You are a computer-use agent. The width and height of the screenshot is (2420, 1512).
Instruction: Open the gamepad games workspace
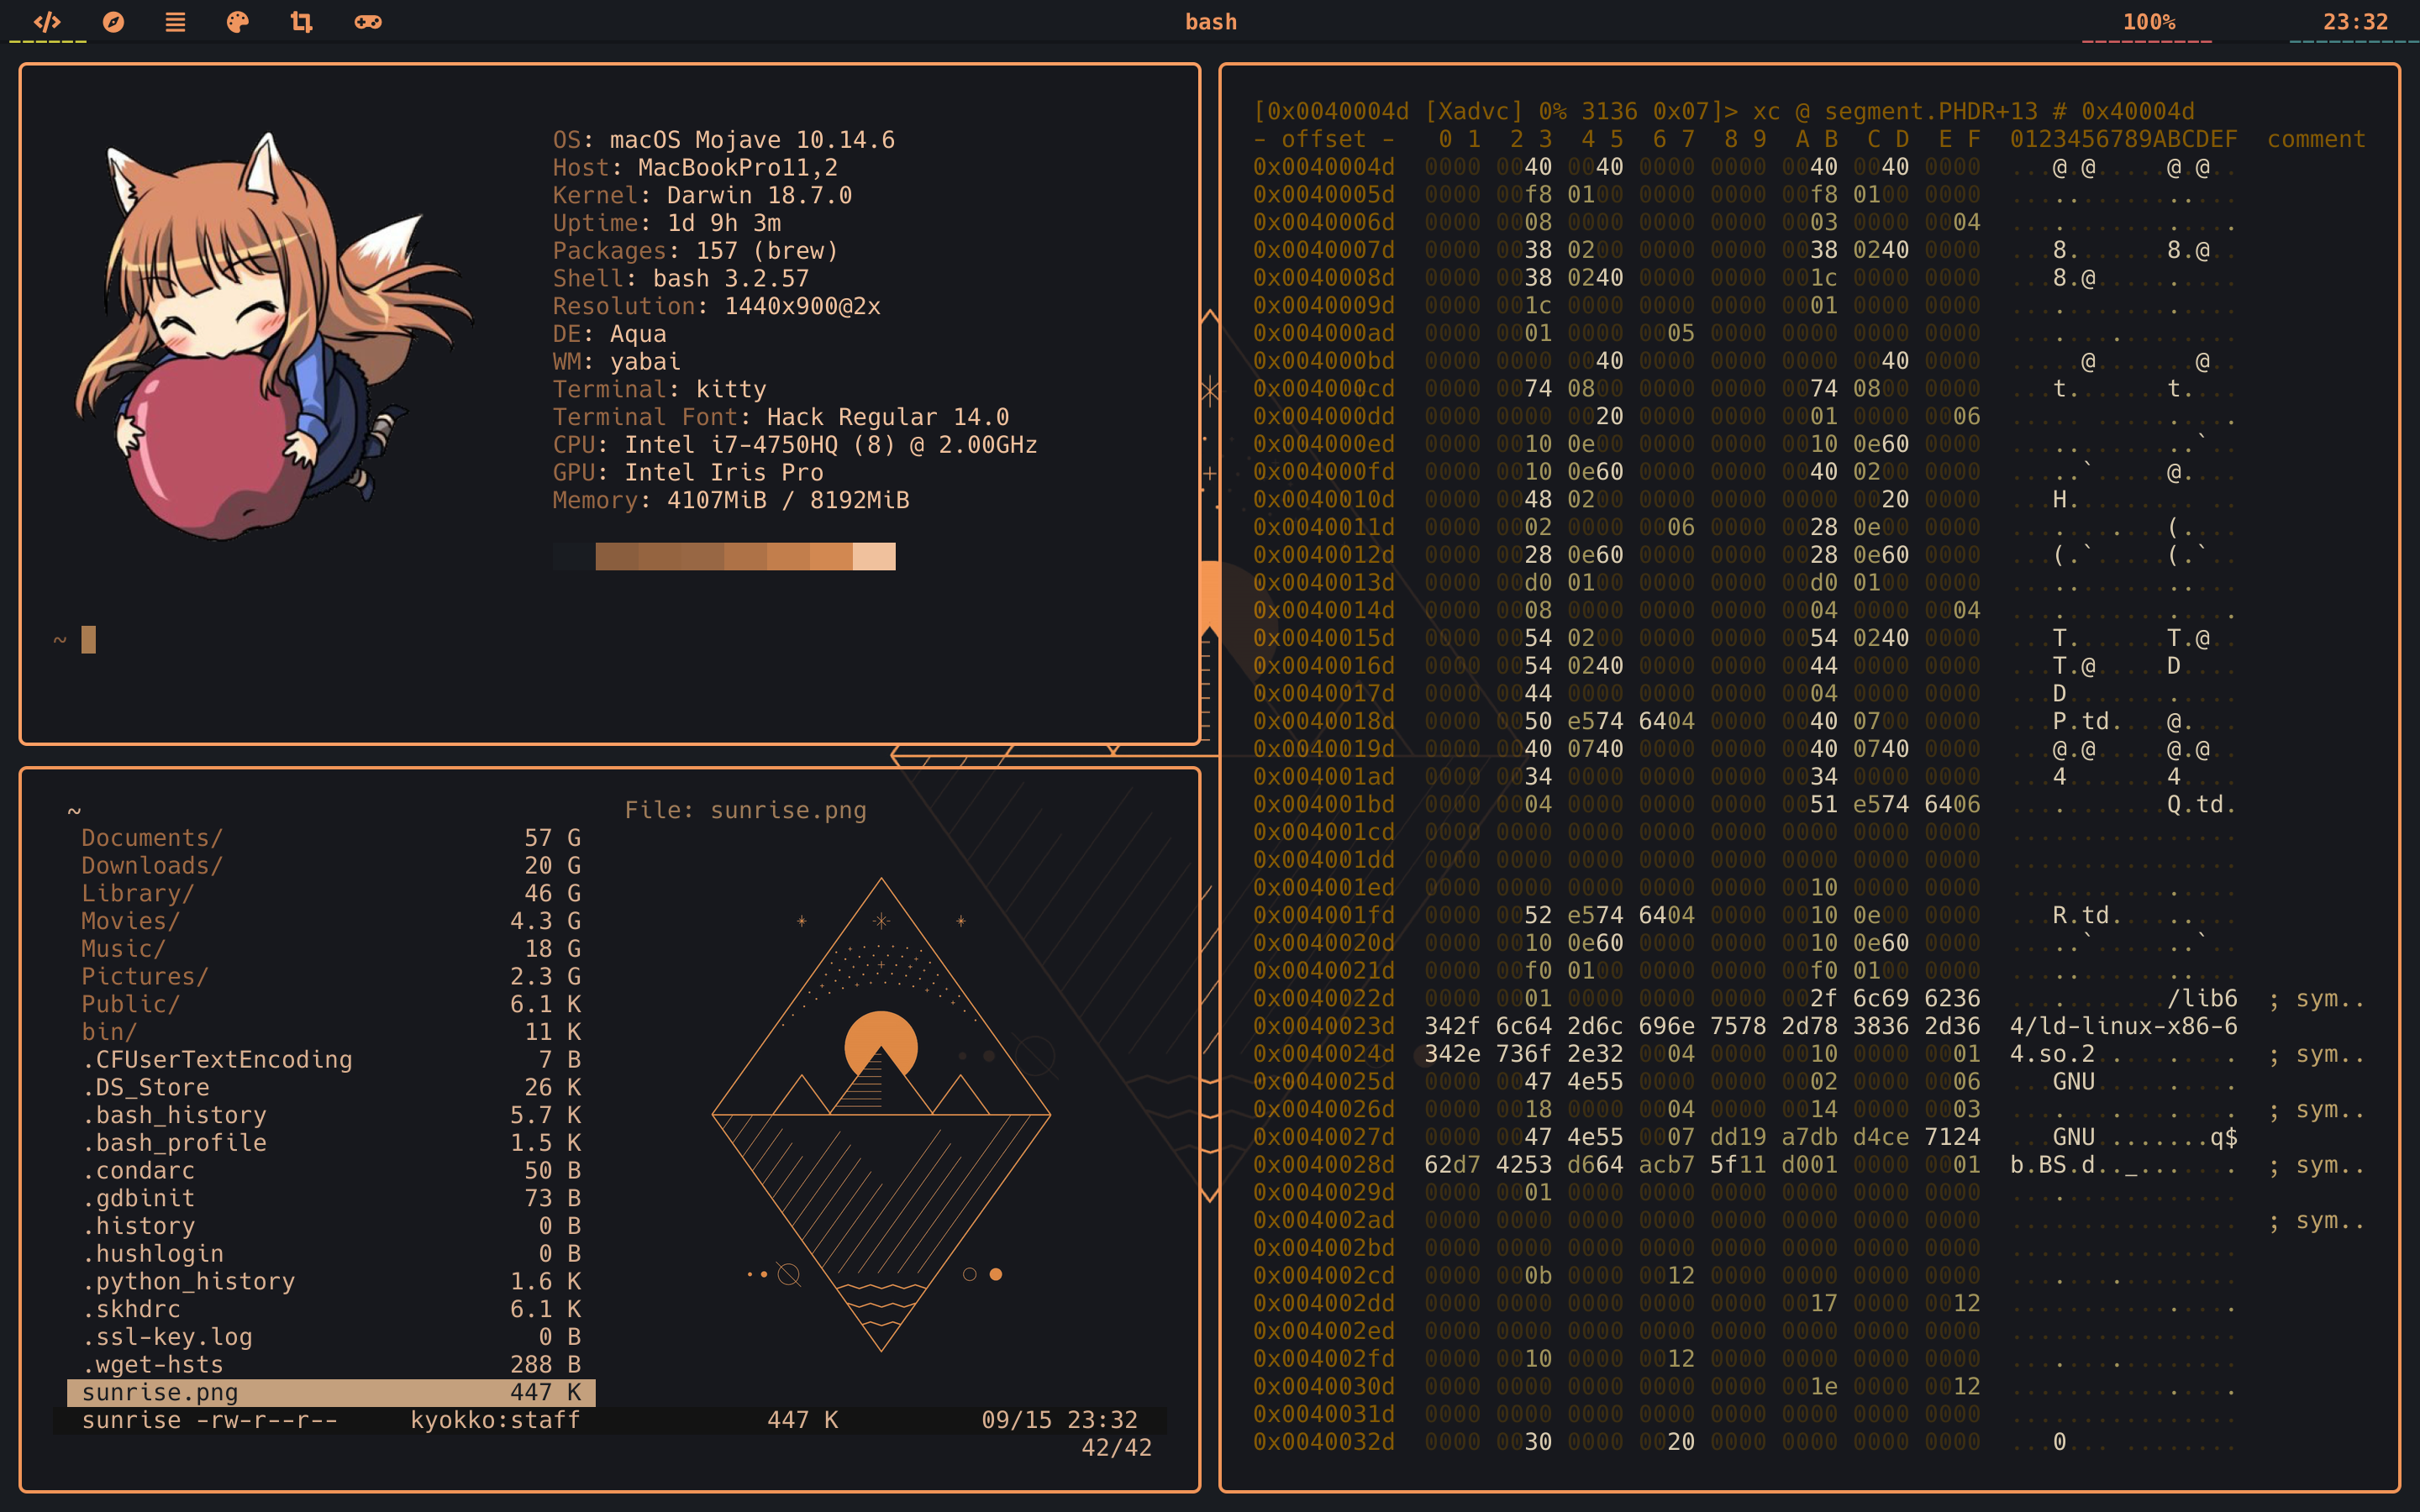pos(367,22)
